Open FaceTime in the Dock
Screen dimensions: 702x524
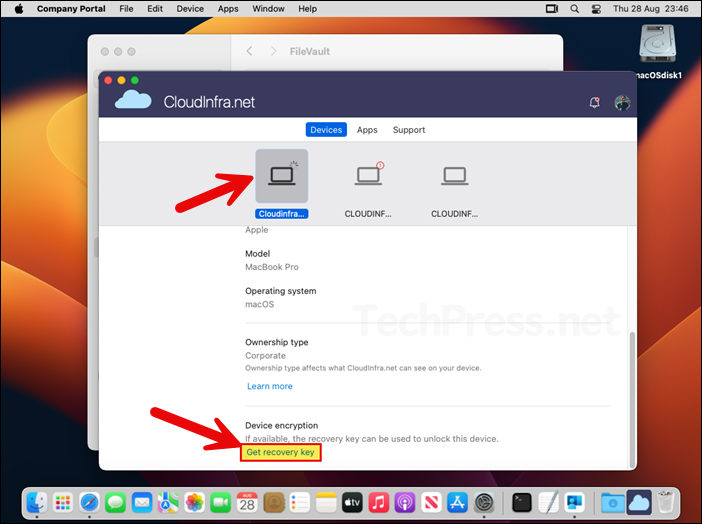(220, 503)
